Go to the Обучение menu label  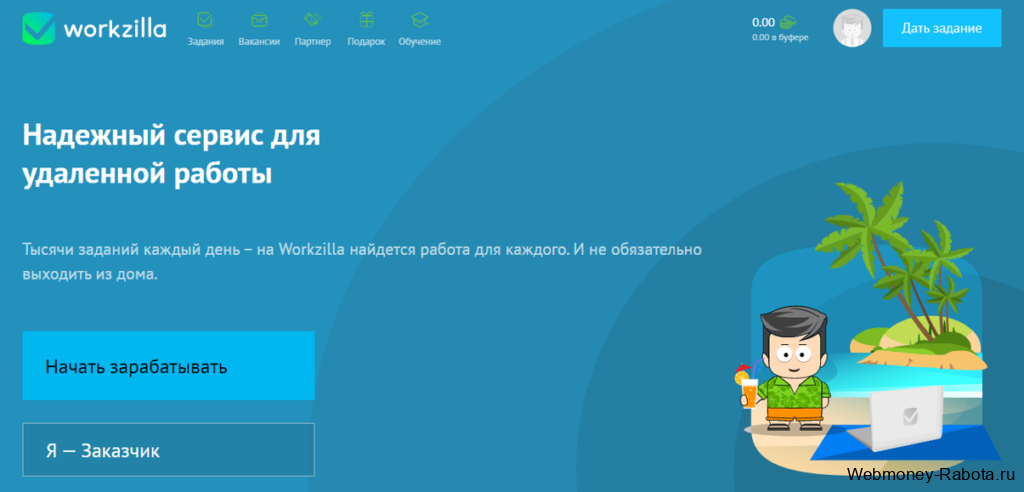tap(420, 41)
